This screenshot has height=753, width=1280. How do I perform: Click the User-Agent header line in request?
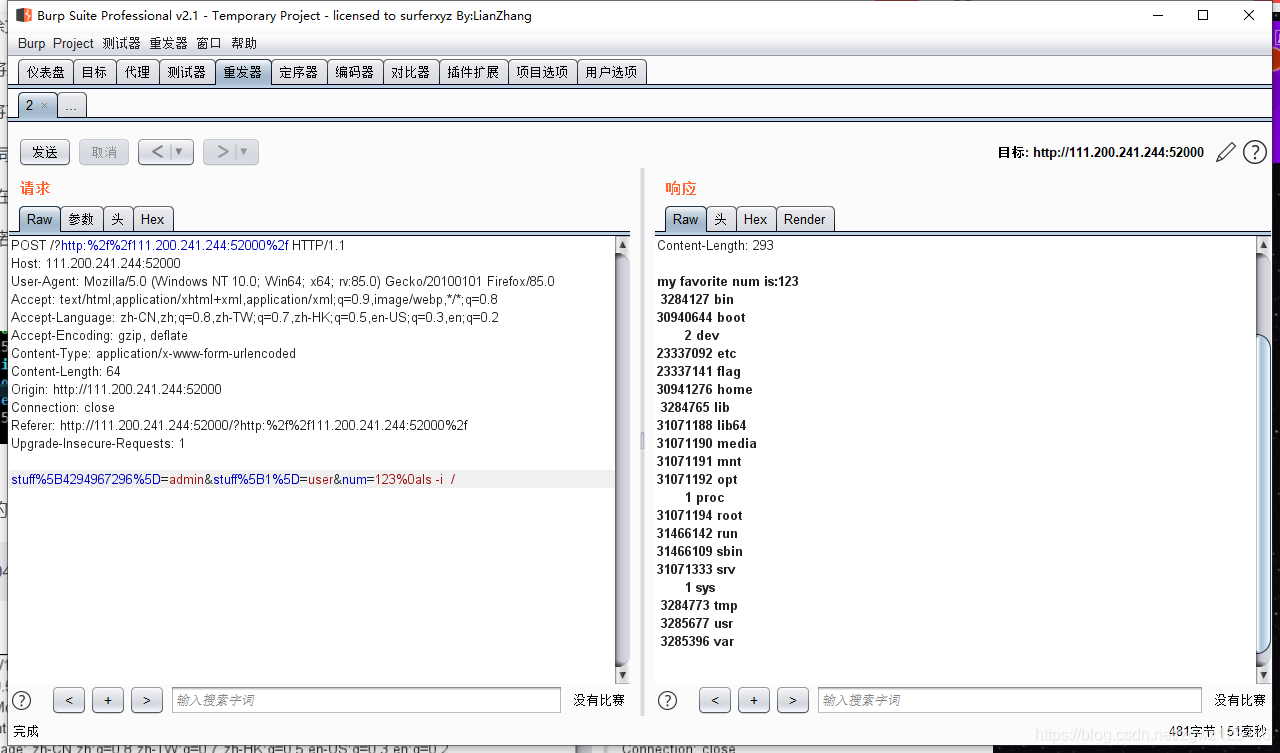(283, 281)
